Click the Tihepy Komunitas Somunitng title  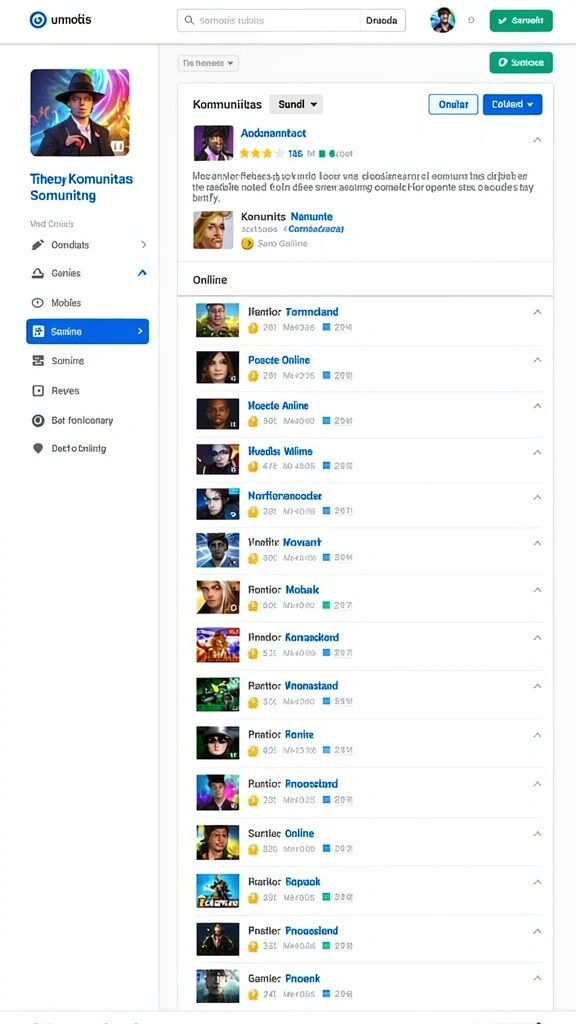coord(82,187)
